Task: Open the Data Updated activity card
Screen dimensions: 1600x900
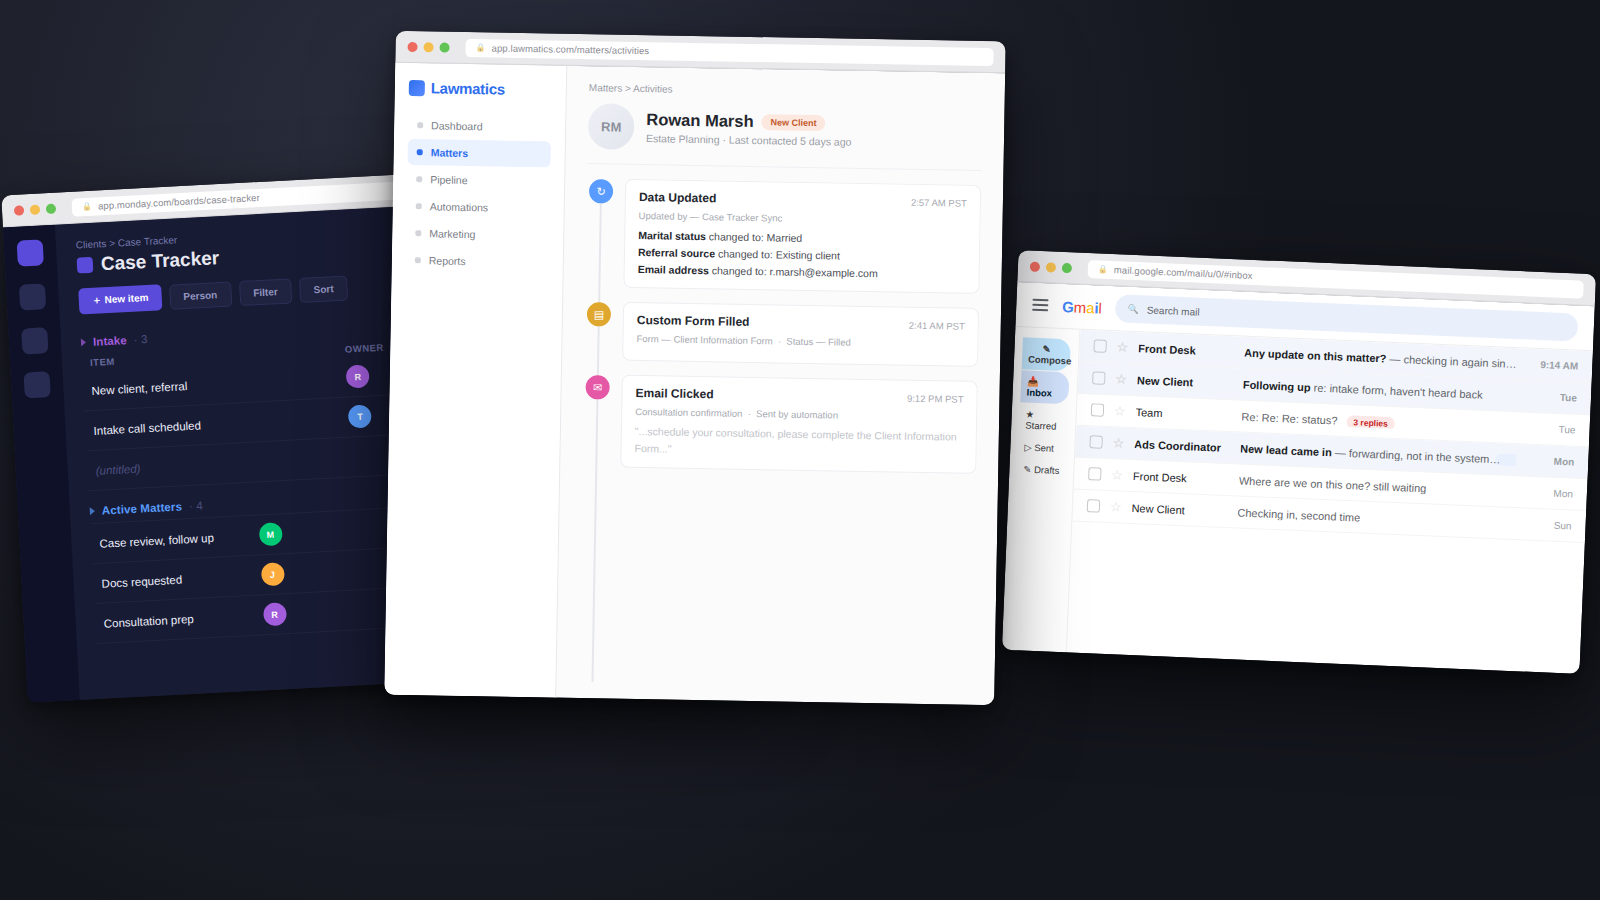Action: pyautogui.click(x=802, y=236)
